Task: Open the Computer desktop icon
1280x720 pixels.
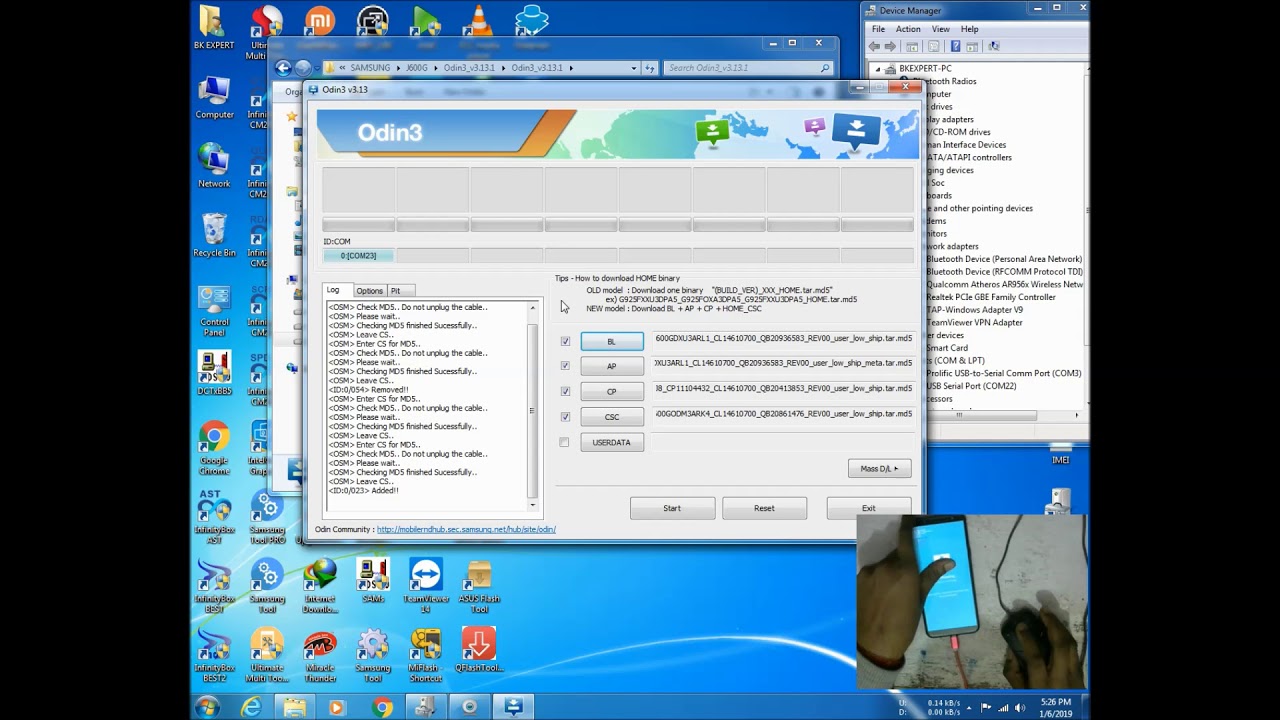Action: [x=214, y=96]
